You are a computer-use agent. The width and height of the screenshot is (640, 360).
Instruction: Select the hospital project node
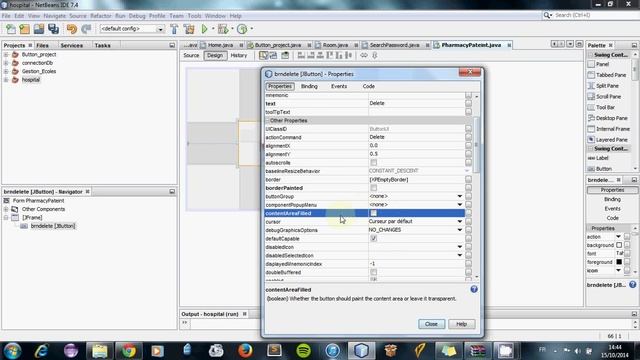[x=31, y=80]
